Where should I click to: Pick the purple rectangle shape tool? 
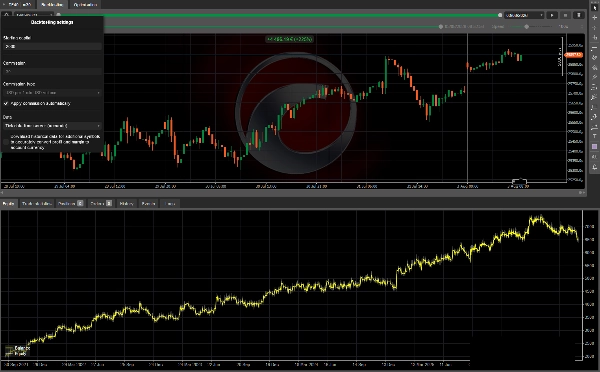point(594,147)
